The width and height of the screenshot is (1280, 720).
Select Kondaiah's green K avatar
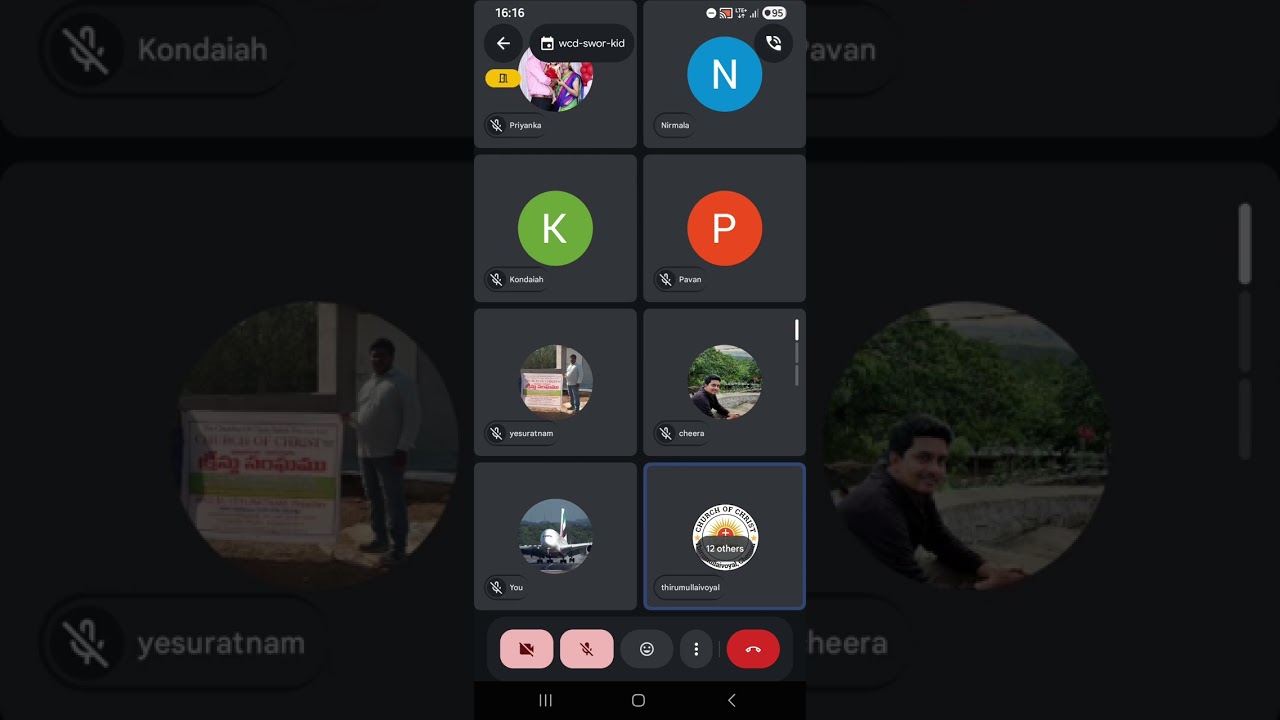(x=555, y=228)
